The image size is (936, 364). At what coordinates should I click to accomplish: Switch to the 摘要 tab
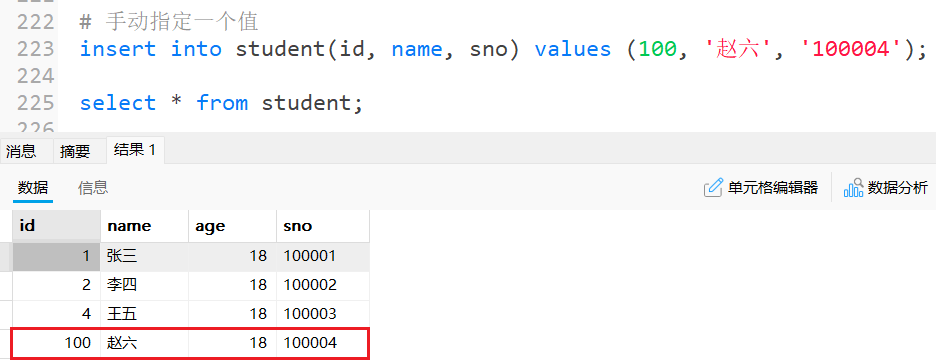[75, 152]
